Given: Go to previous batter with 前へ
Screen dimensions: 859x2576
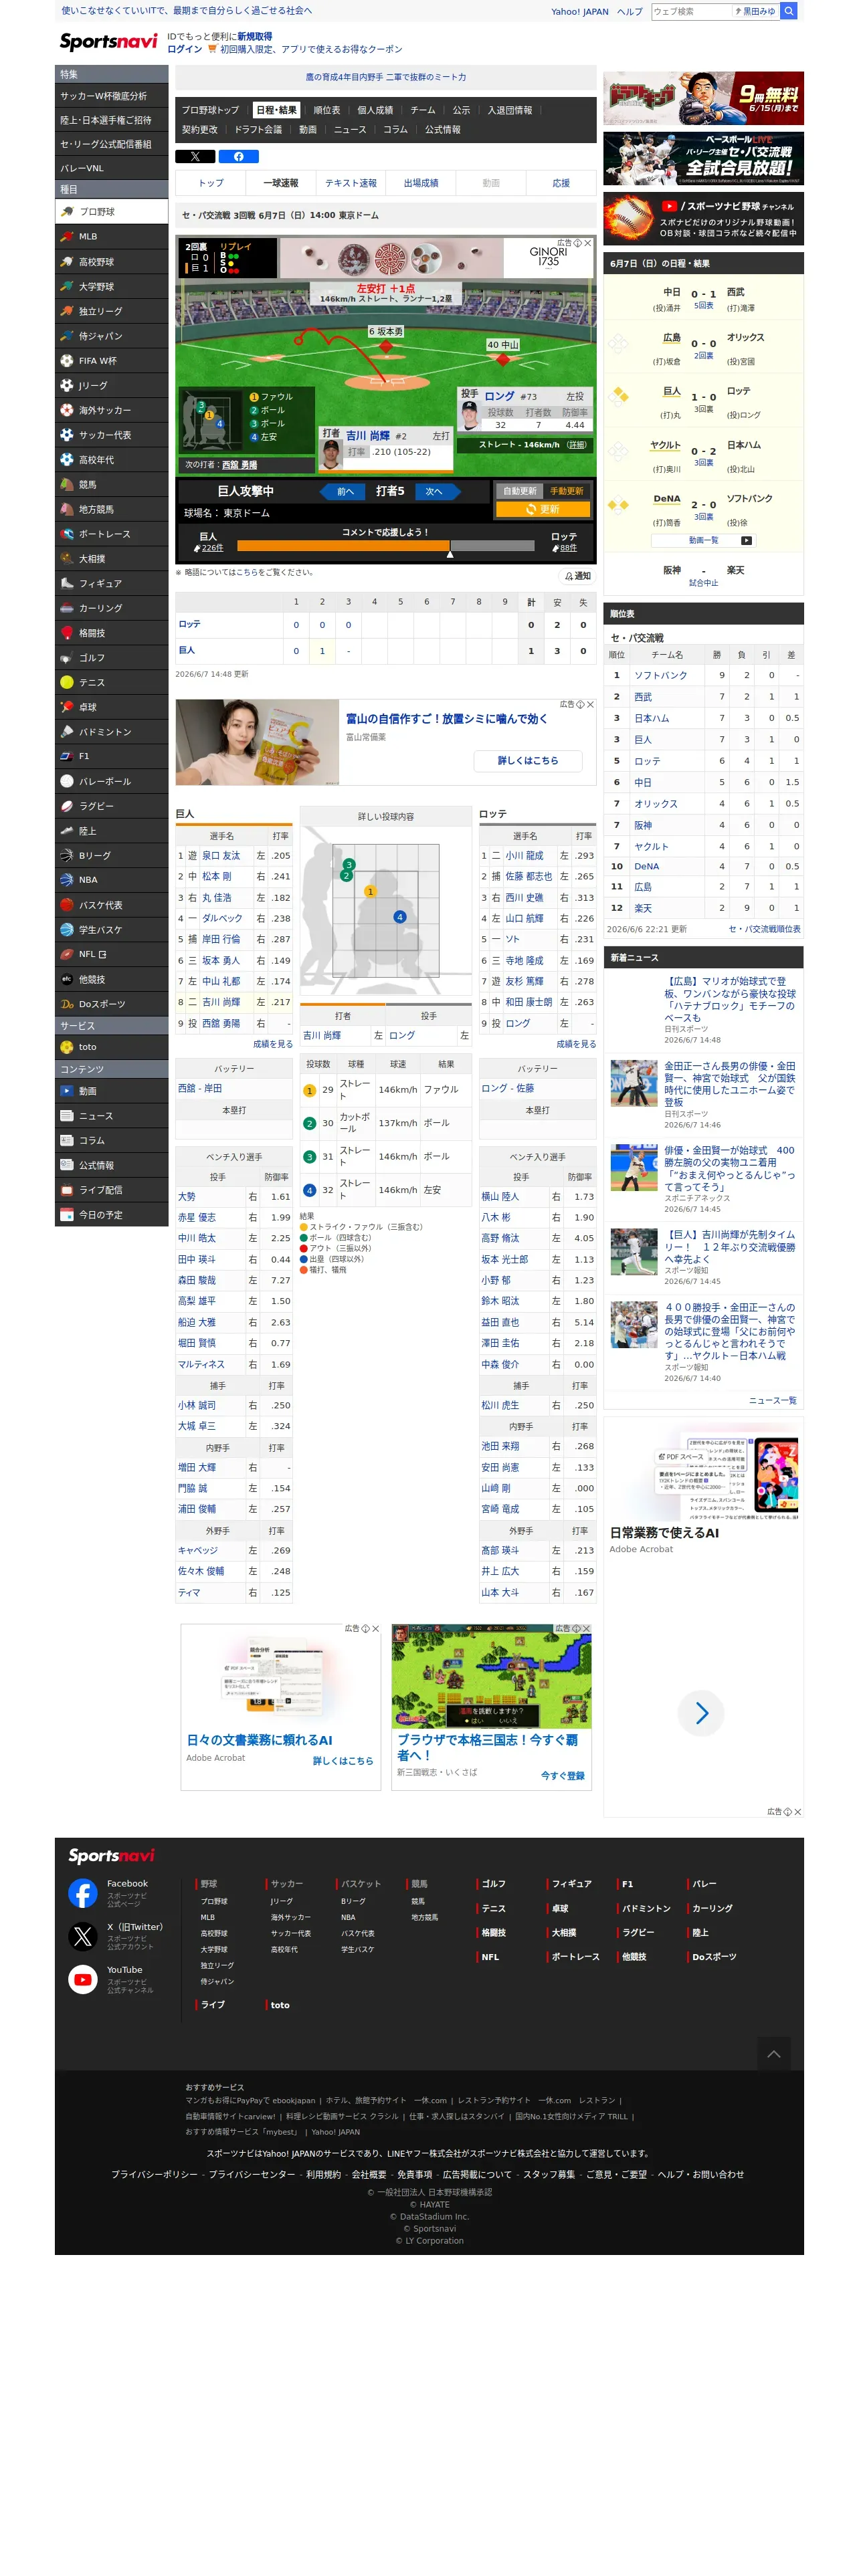Looking at the screenshot, I should coord(345,491).
